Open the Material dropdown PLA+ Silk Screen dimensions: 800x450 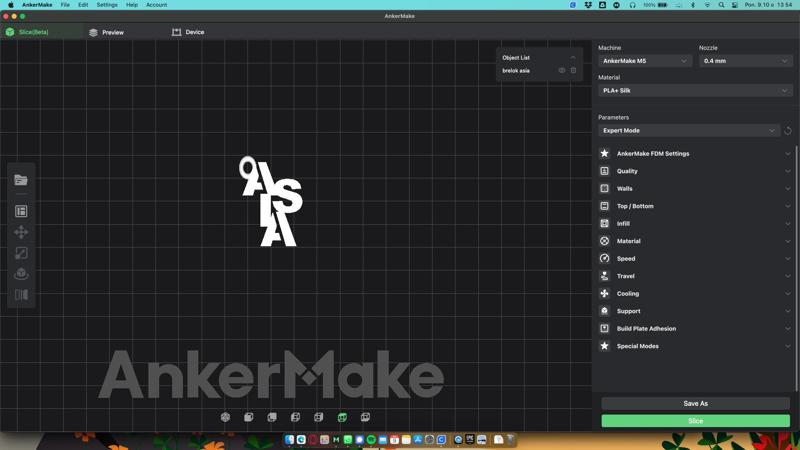click(x=695, y=90)
